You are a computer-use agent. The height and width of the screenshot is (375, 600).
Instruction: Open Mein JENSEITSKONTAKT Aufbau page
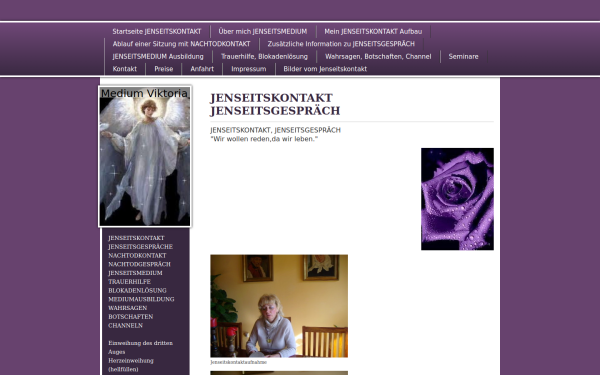tap(373, 31)
